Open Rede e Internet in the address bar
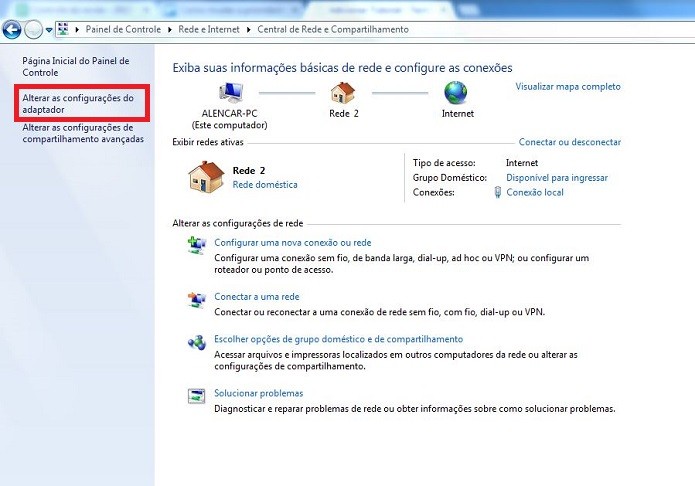Image resolution: width=695 pixels, height=486 pixels. tap(209, 29)
